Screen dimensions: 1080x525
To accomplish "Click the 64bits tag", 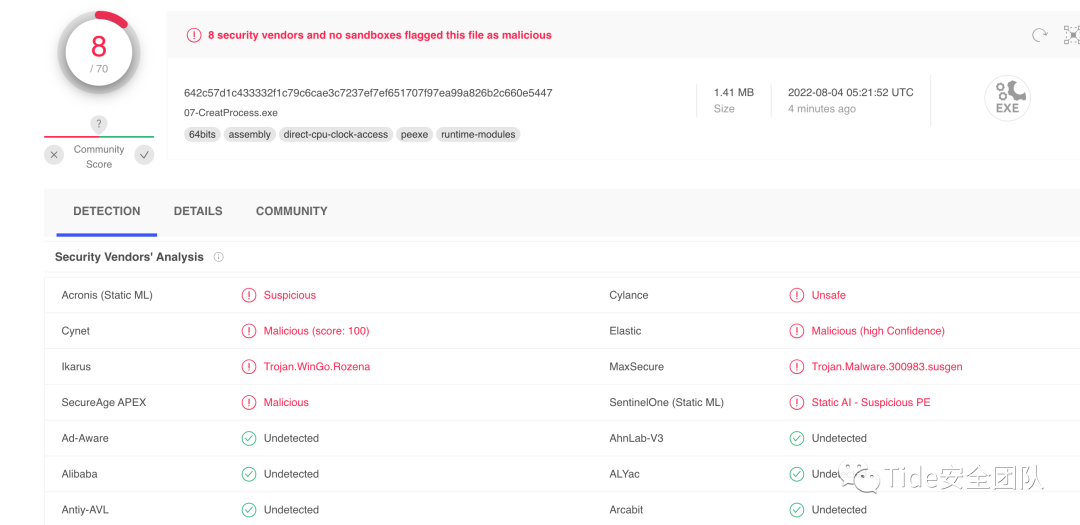I will tap(202, 134).
